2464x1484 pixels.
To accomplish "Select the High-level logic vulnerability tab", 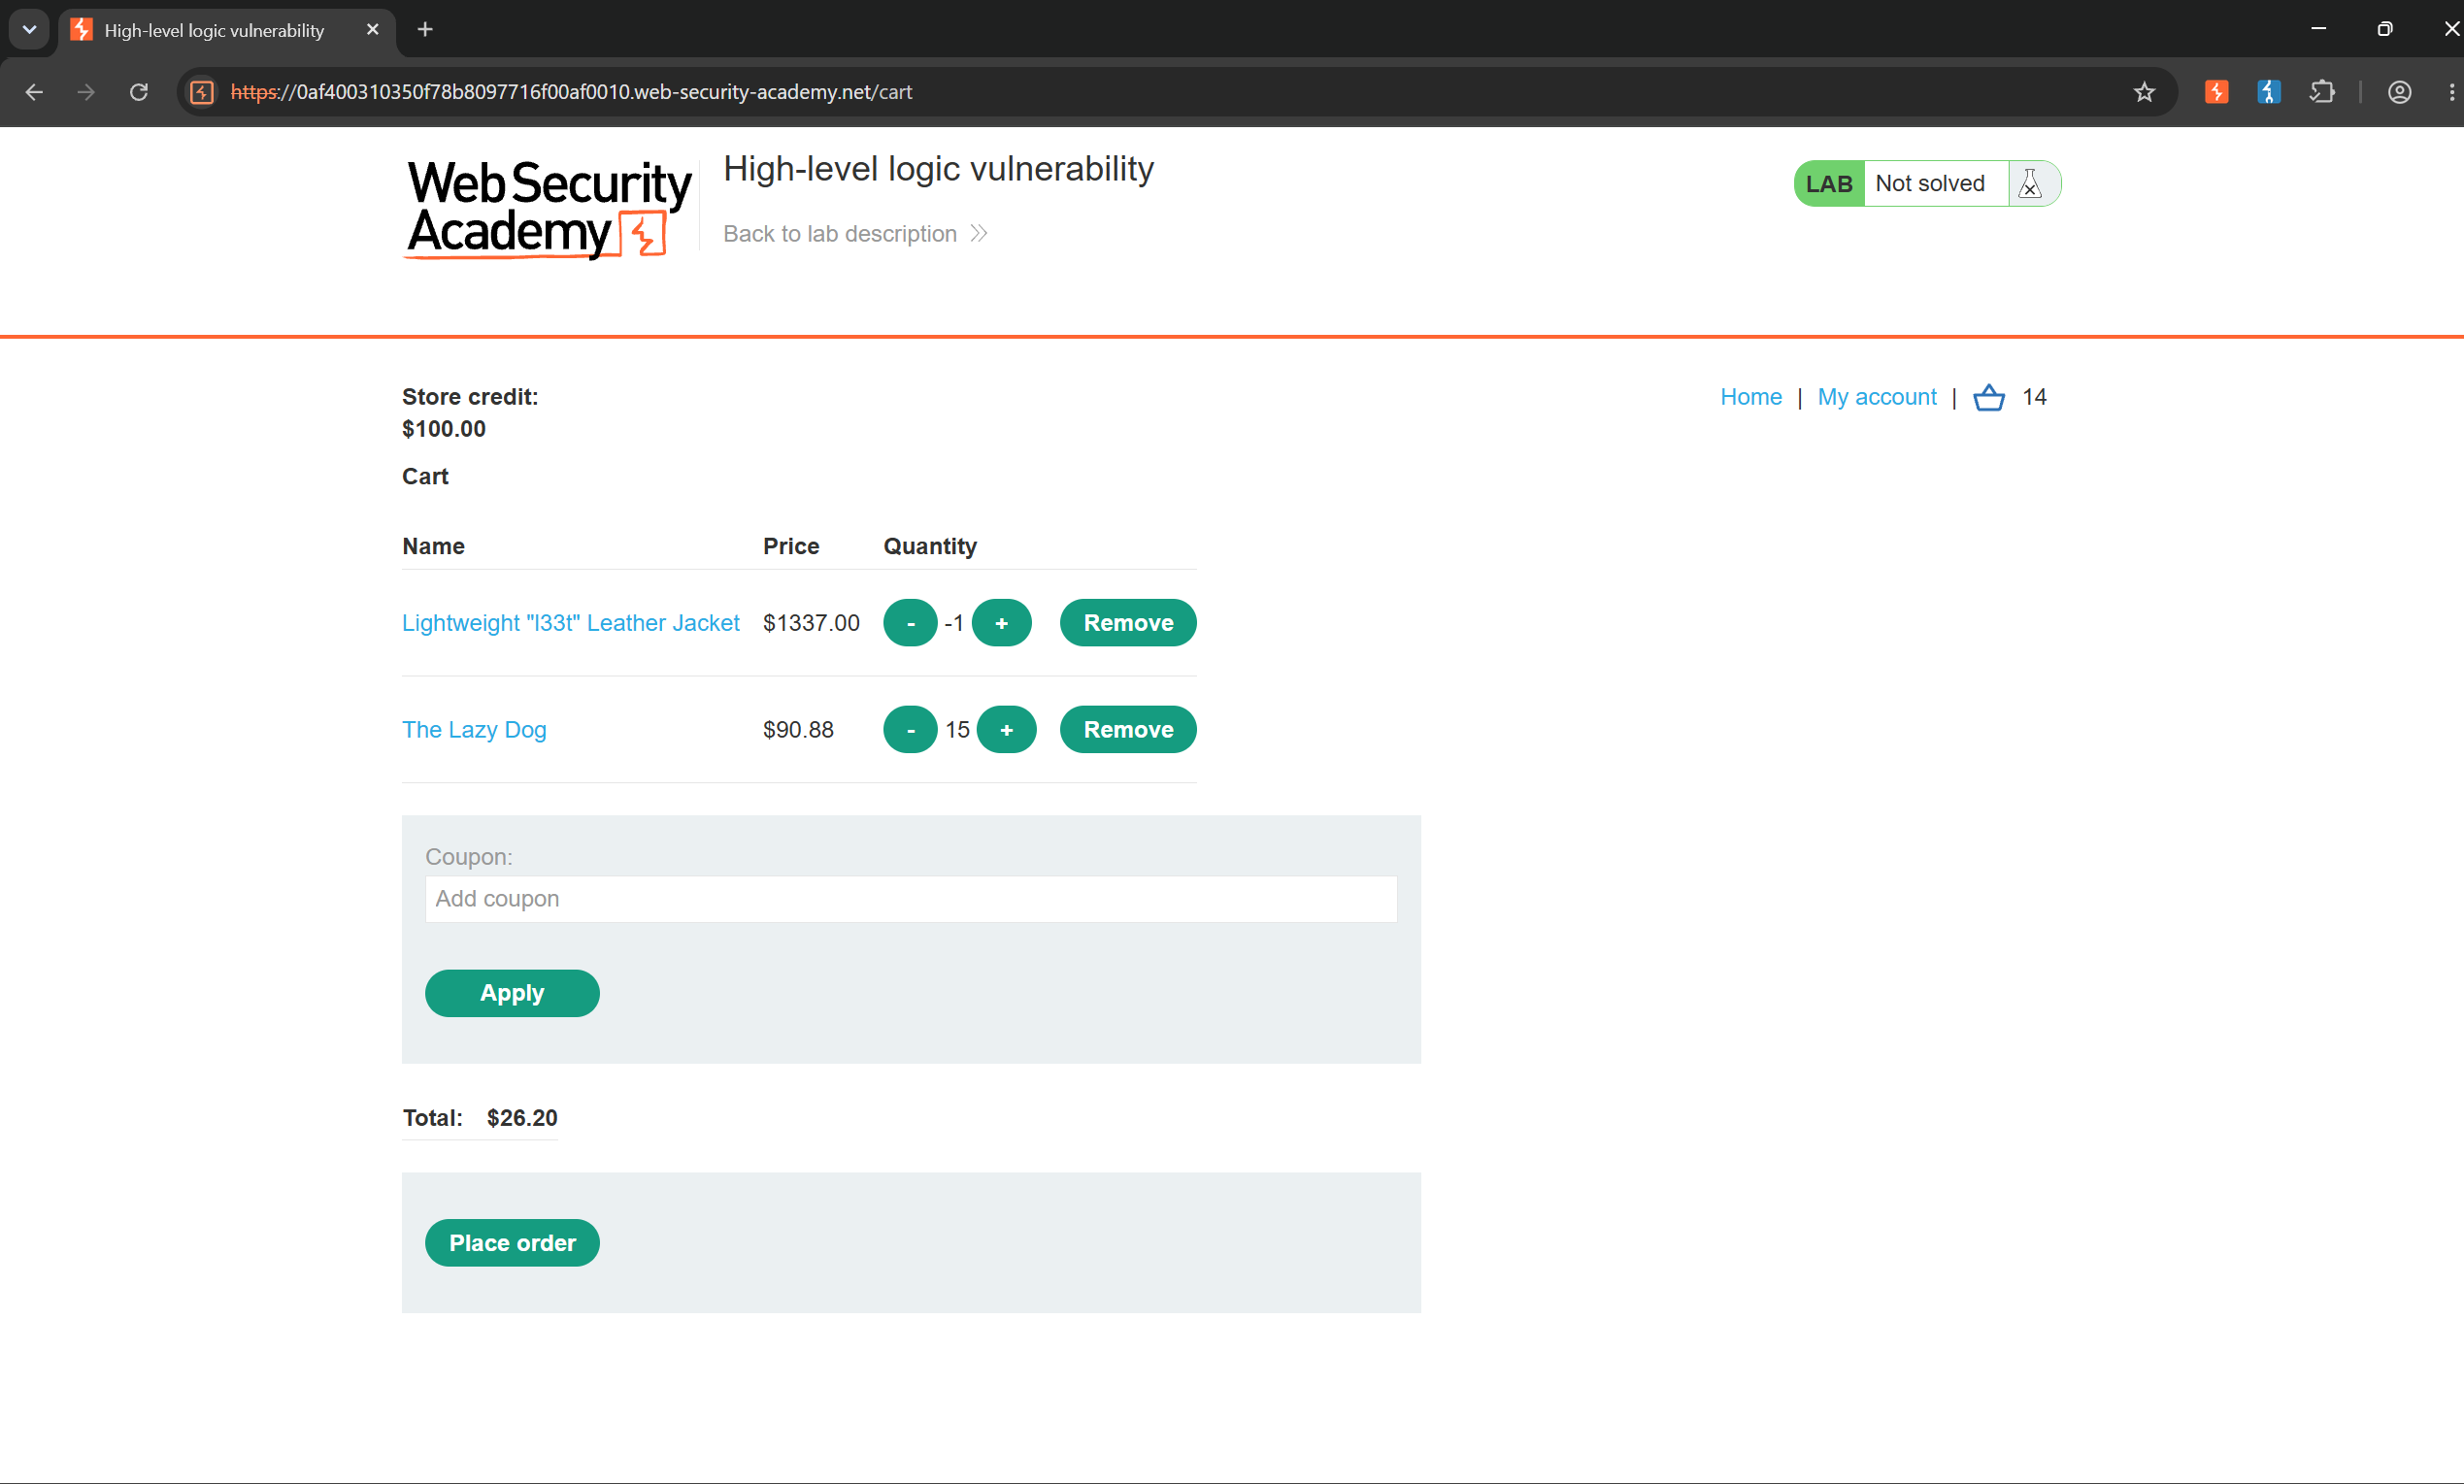I will (228, 30).
